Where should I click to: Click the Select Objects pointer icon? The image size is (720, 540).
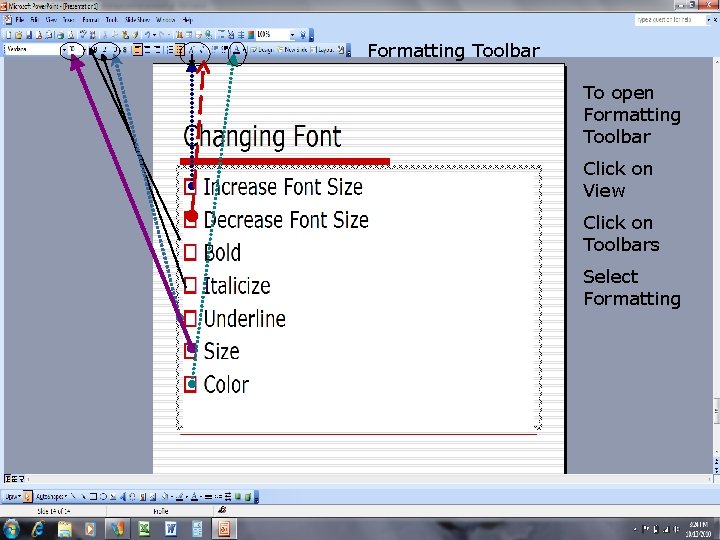tap(28, 496)
